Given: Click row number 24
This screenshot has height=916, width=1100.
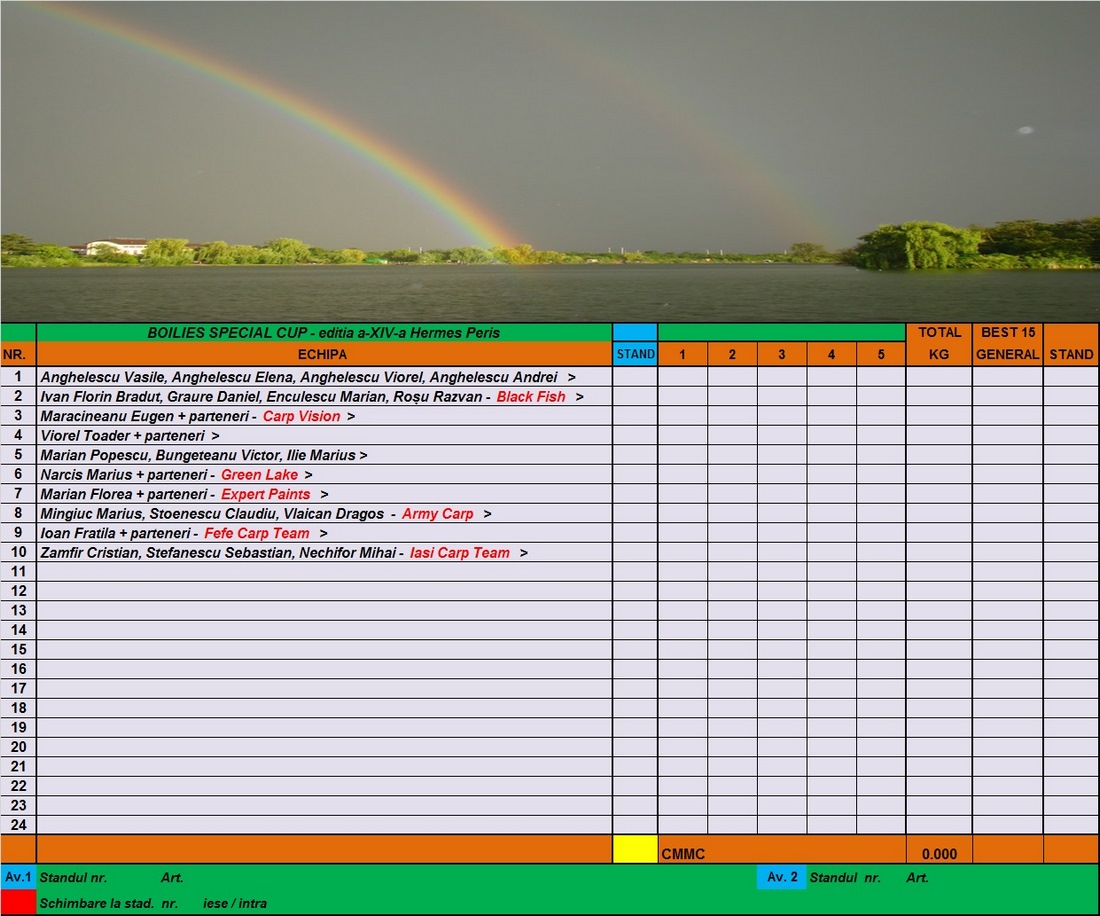Looking at the screenshot, I should [18, 825].
